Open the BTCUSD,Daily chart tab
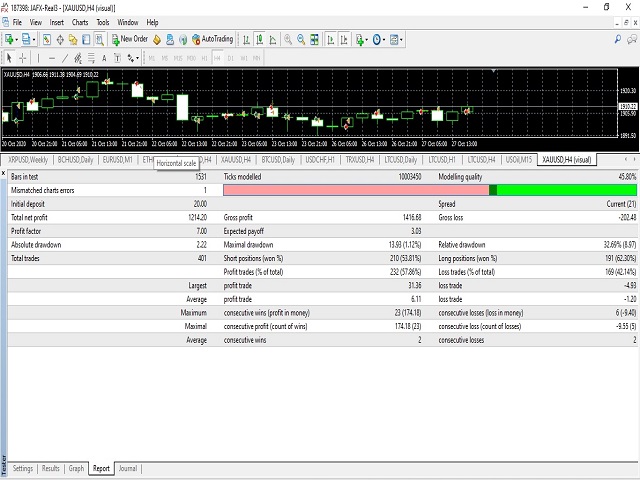Image resolution: width=640 pixels, height=480 pixels. [277, 159]
